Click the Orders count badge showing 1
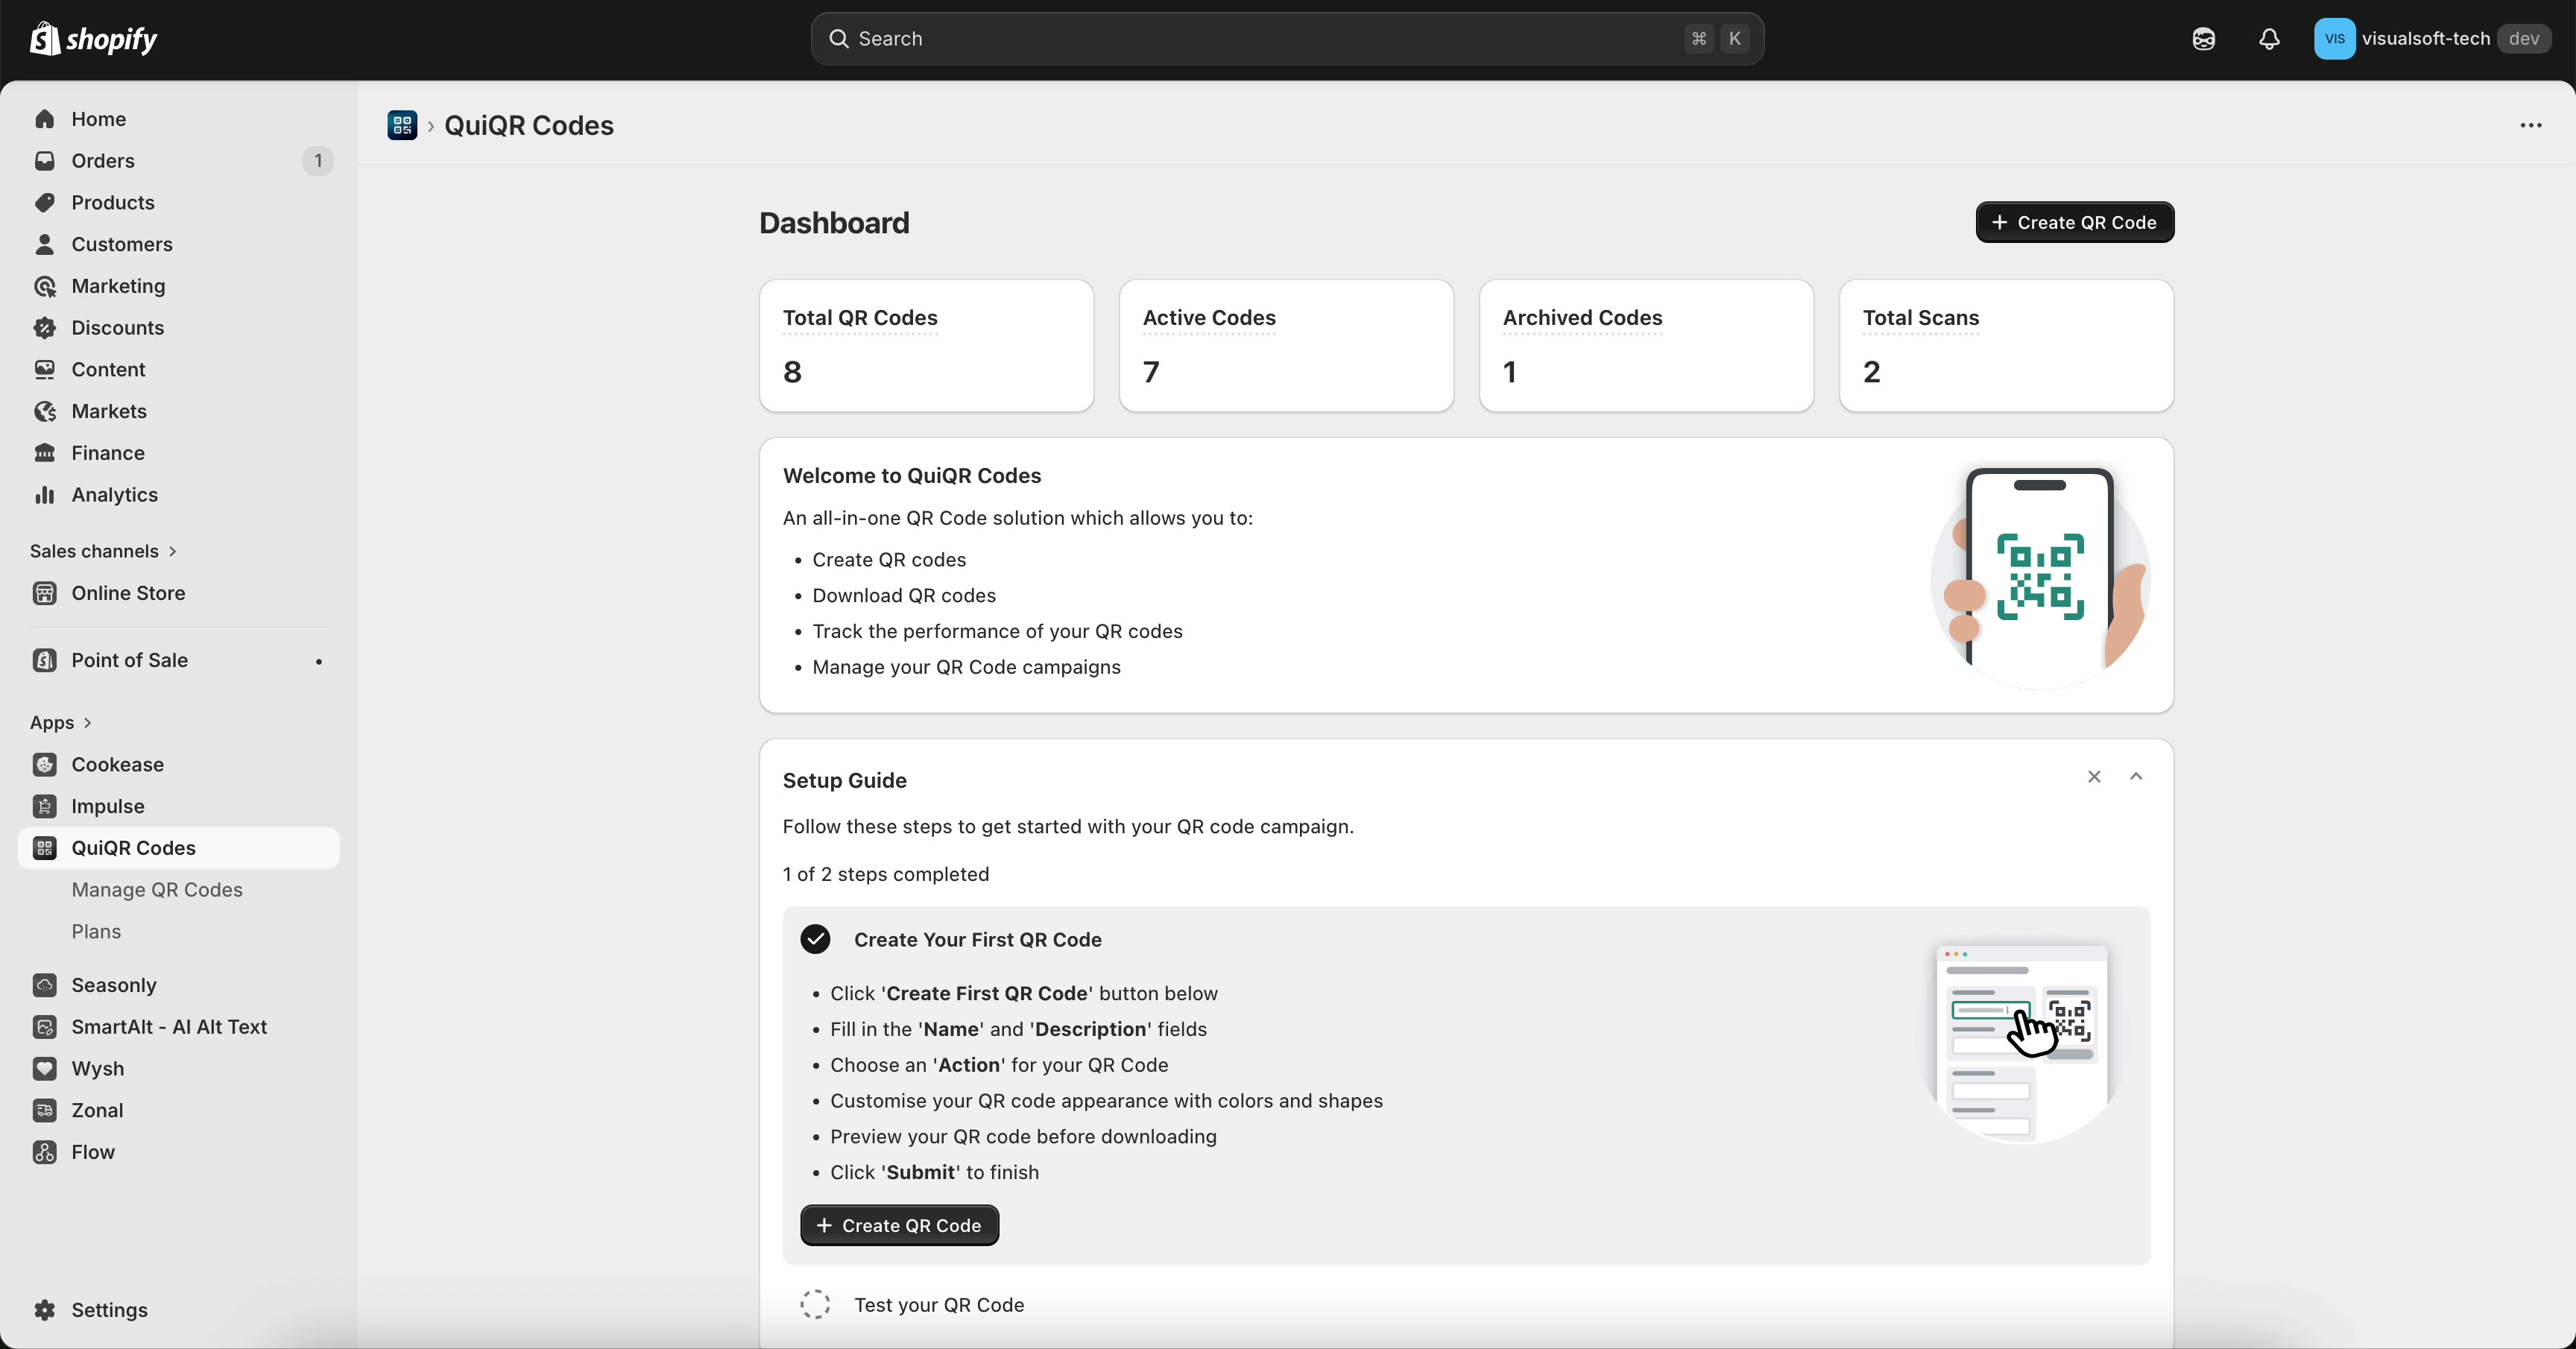 [x=318, y=161]
